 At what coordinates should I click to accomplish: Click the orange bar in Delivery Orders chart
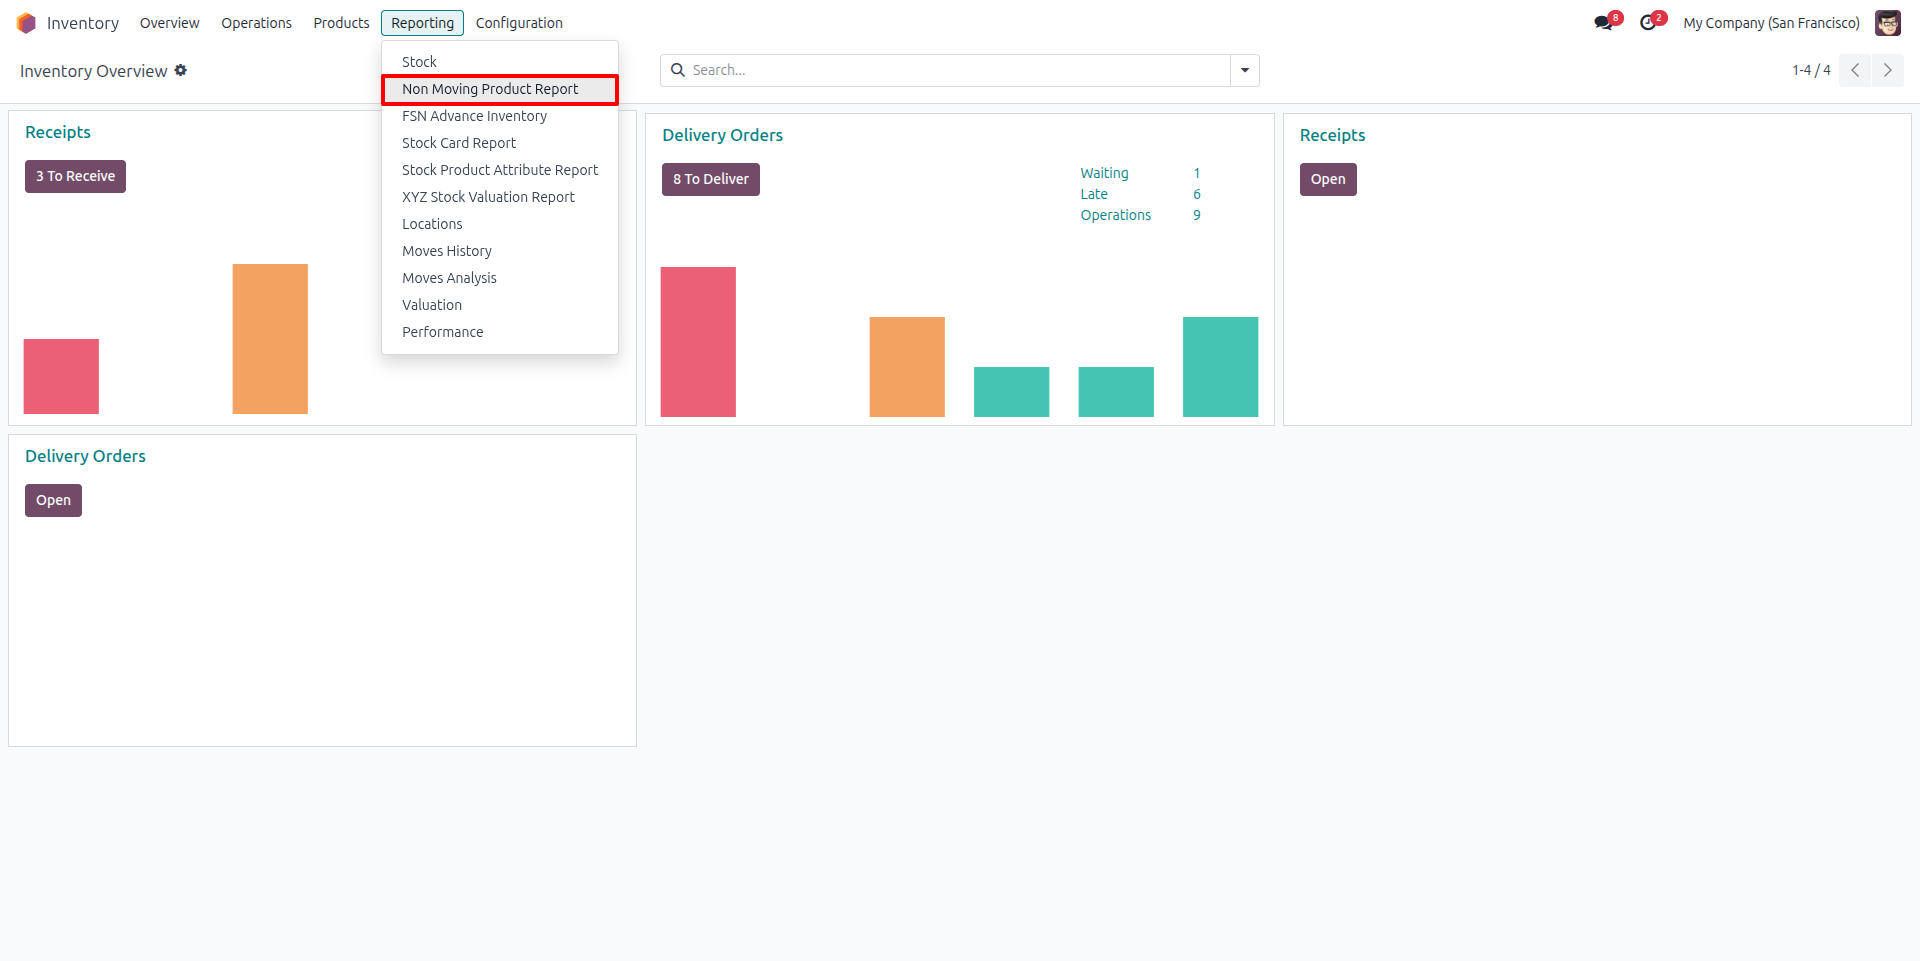tap(907, 367)
